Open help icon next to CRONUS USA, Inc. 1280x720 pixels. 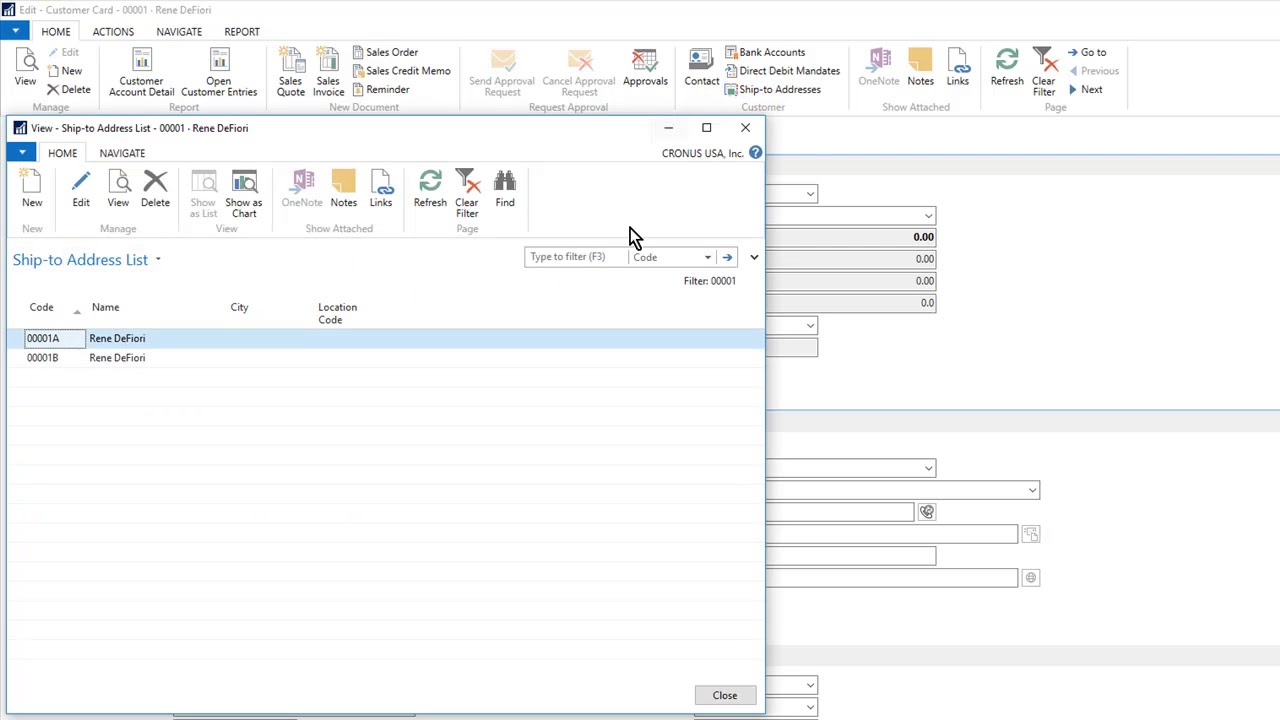pos(755,153)
